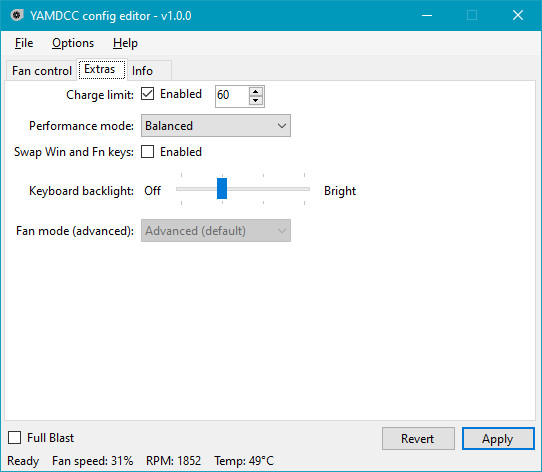The width and height of the screenshot is (542, 472).
Task: Increase charge limit with the up arrow
Action: pos(255,92)
